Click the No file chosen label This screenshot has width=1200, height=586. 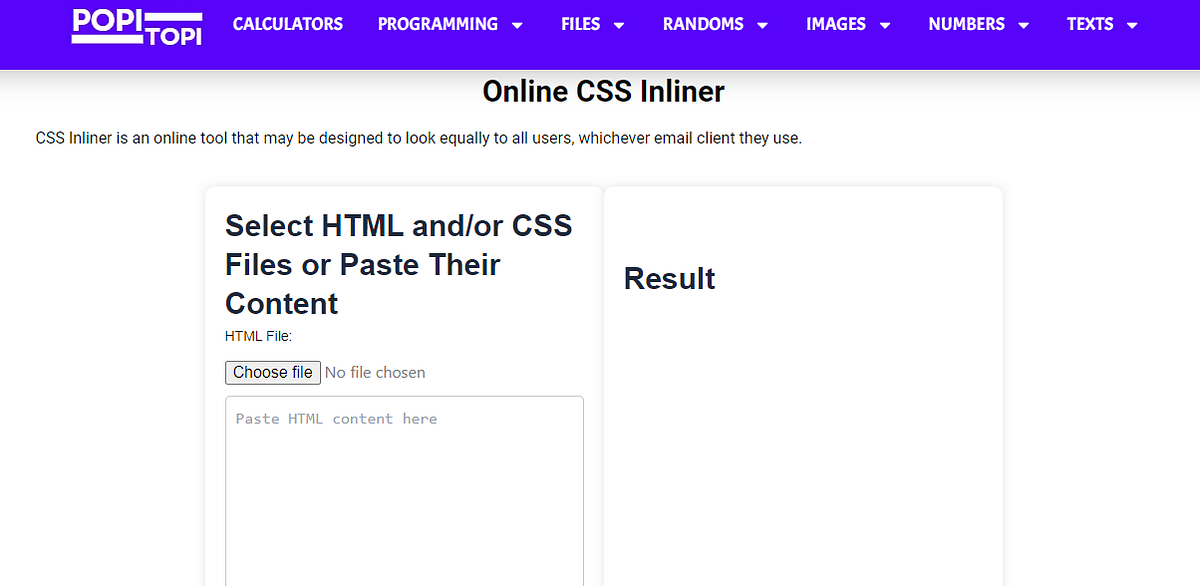tap(375, 372)
